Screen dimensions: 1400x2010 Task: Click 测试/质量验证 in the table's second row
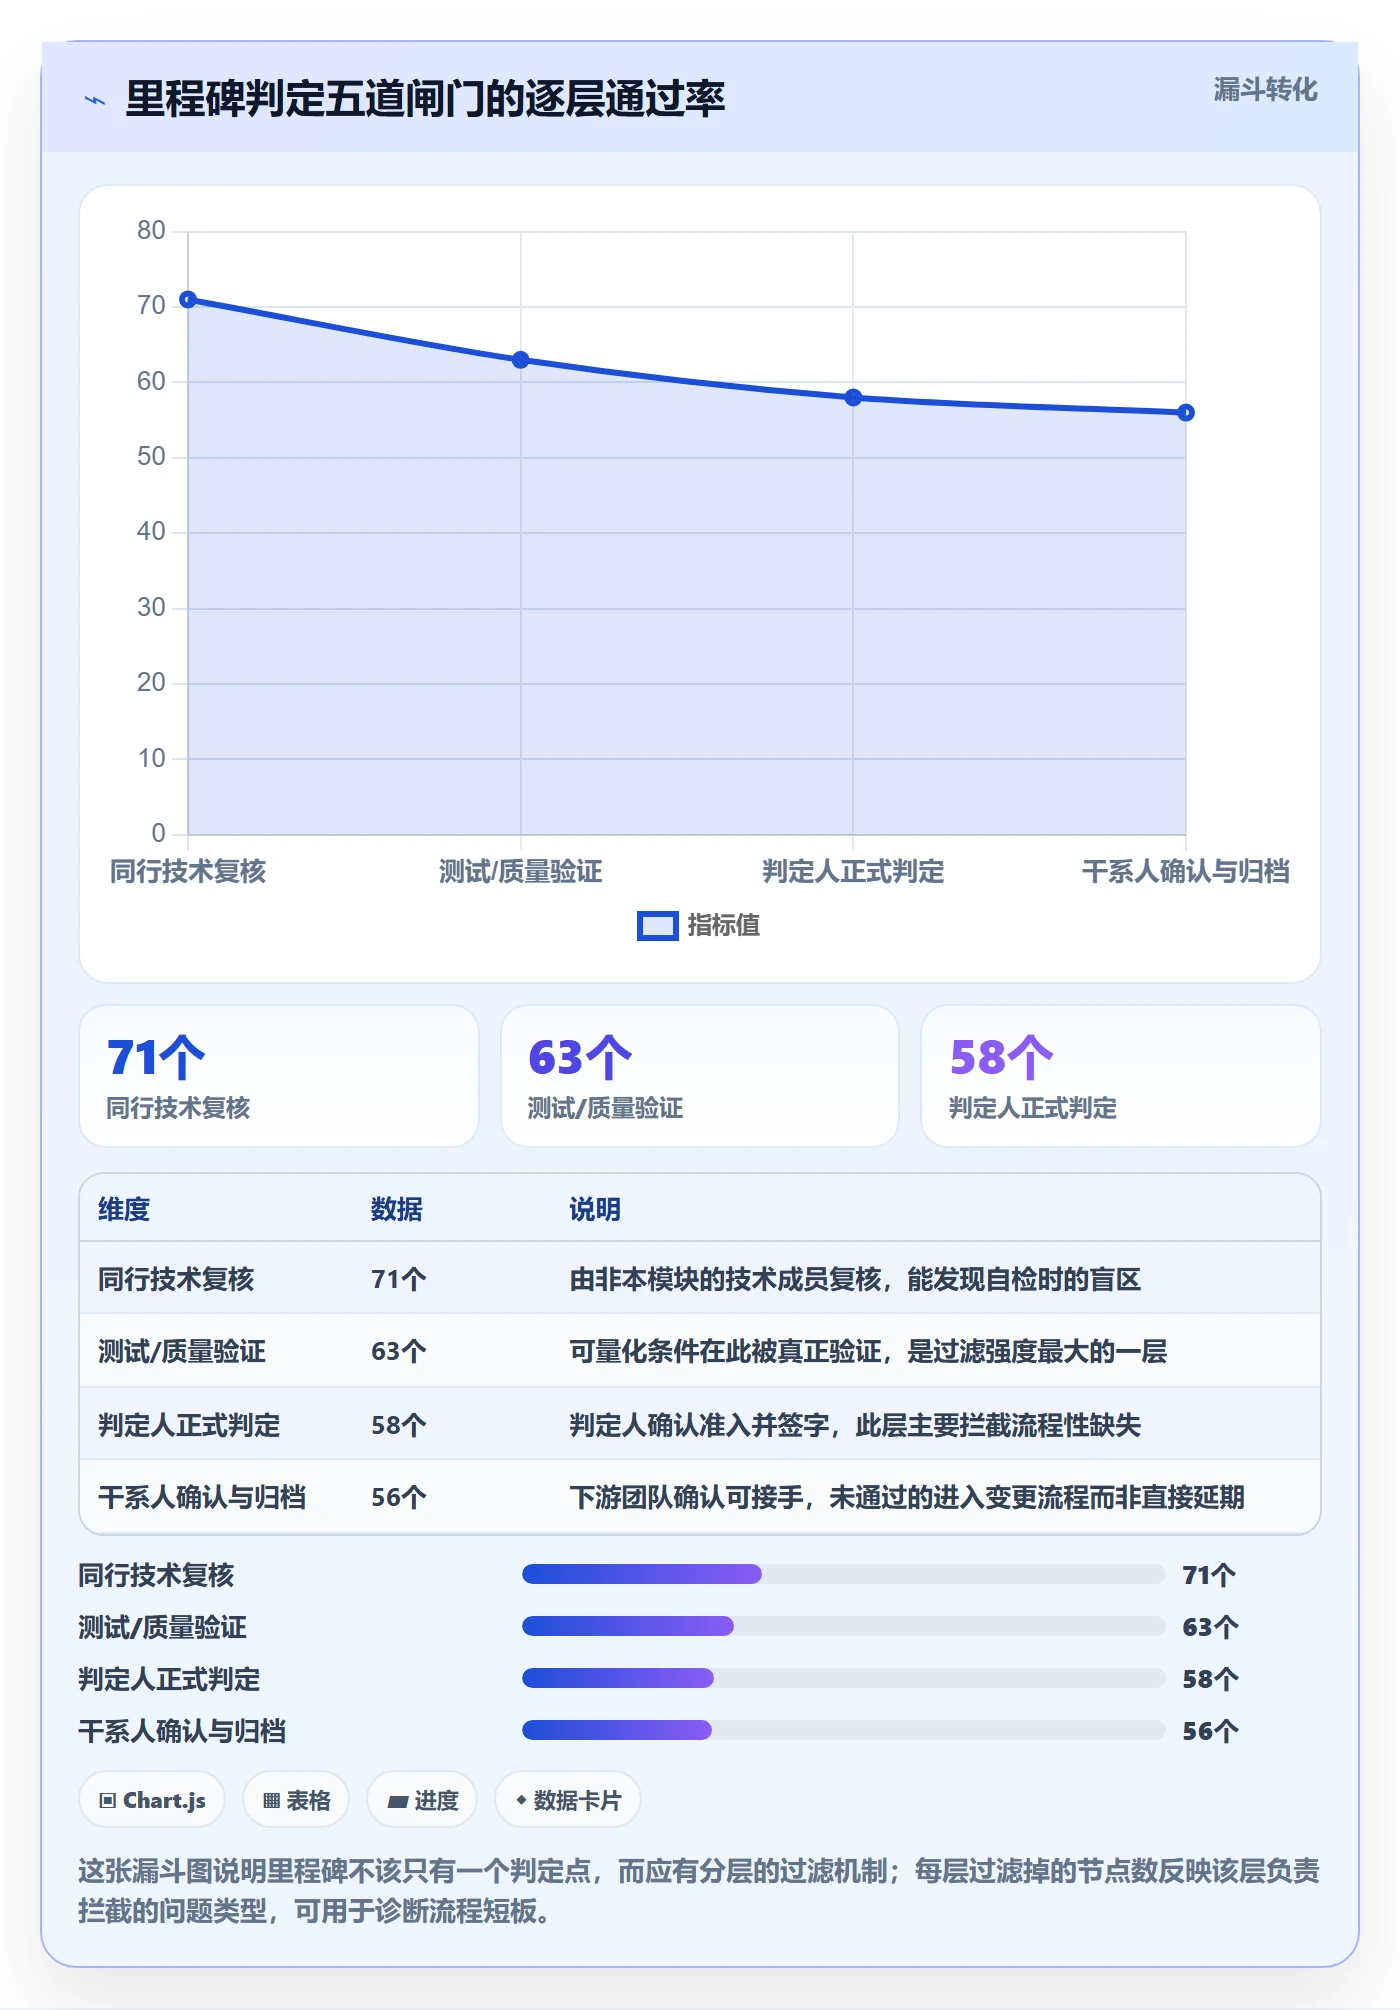[x=182, y=1352]
